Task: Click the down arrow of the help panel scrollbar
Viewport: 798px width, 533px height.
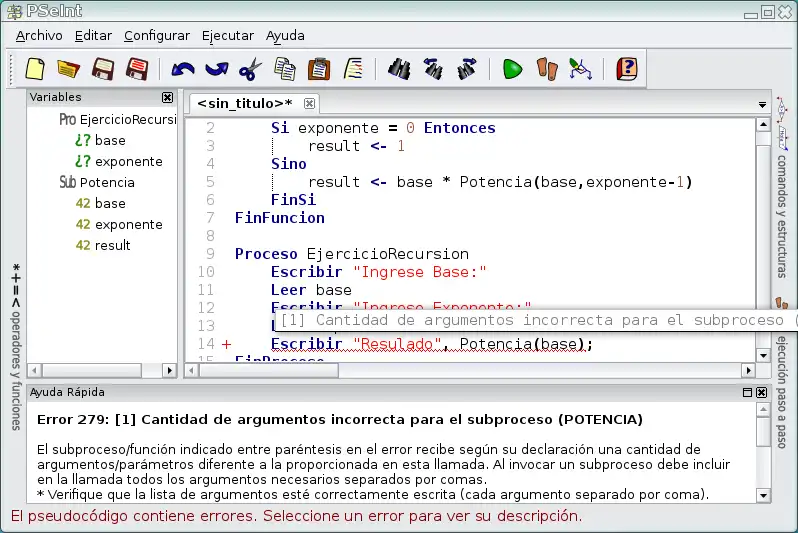Action: coord(764,495)
